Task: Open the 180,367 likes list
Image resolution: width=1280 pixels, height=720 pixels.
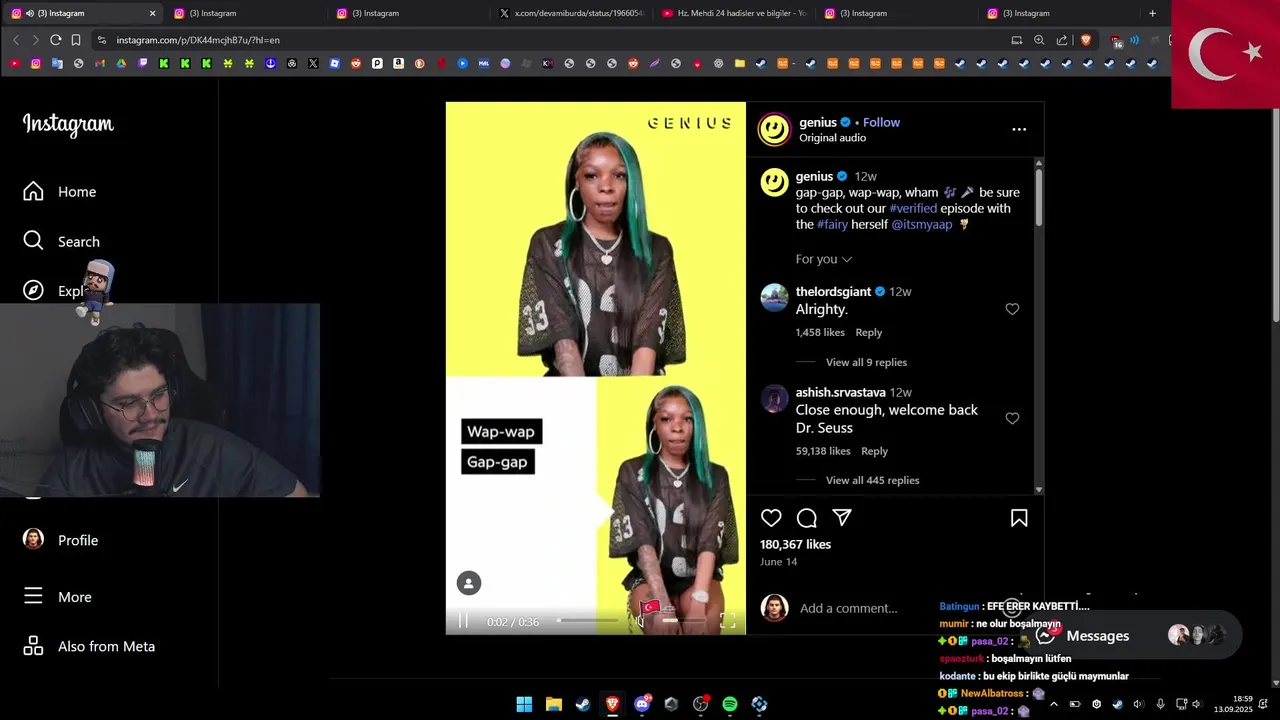Action: coord(795,544)
